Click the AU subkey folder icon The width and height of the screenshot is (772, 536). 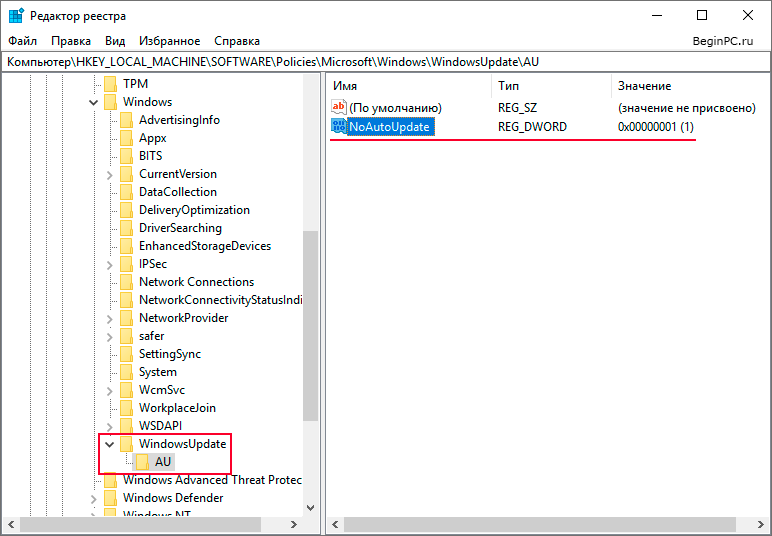pos(143,462)
